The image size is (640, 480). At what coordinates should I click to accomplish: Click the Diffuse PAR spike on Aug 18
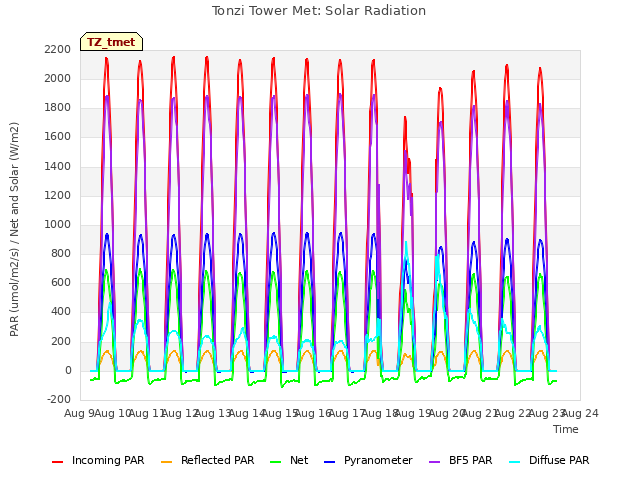pyautogui.click(x=406, y=242)
